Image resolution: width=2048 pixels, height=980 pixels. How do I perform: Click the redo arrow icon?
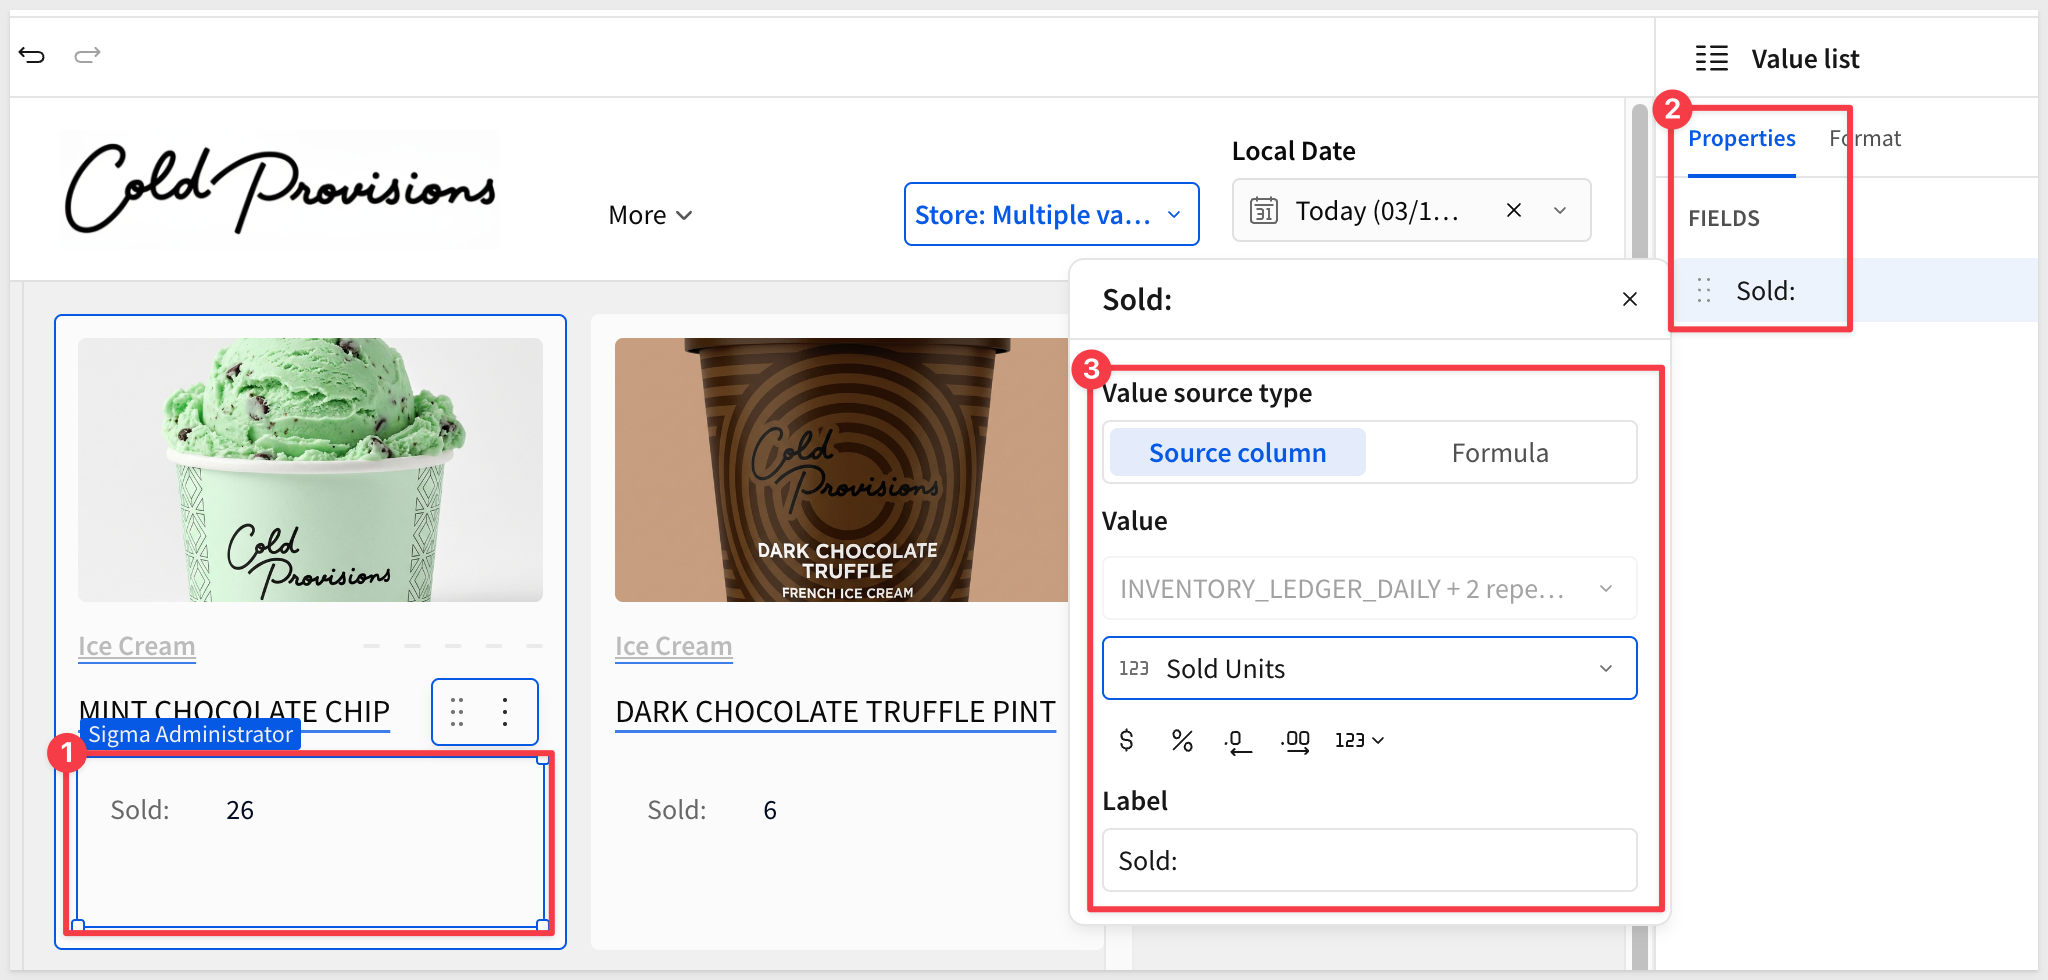(88, 55)
